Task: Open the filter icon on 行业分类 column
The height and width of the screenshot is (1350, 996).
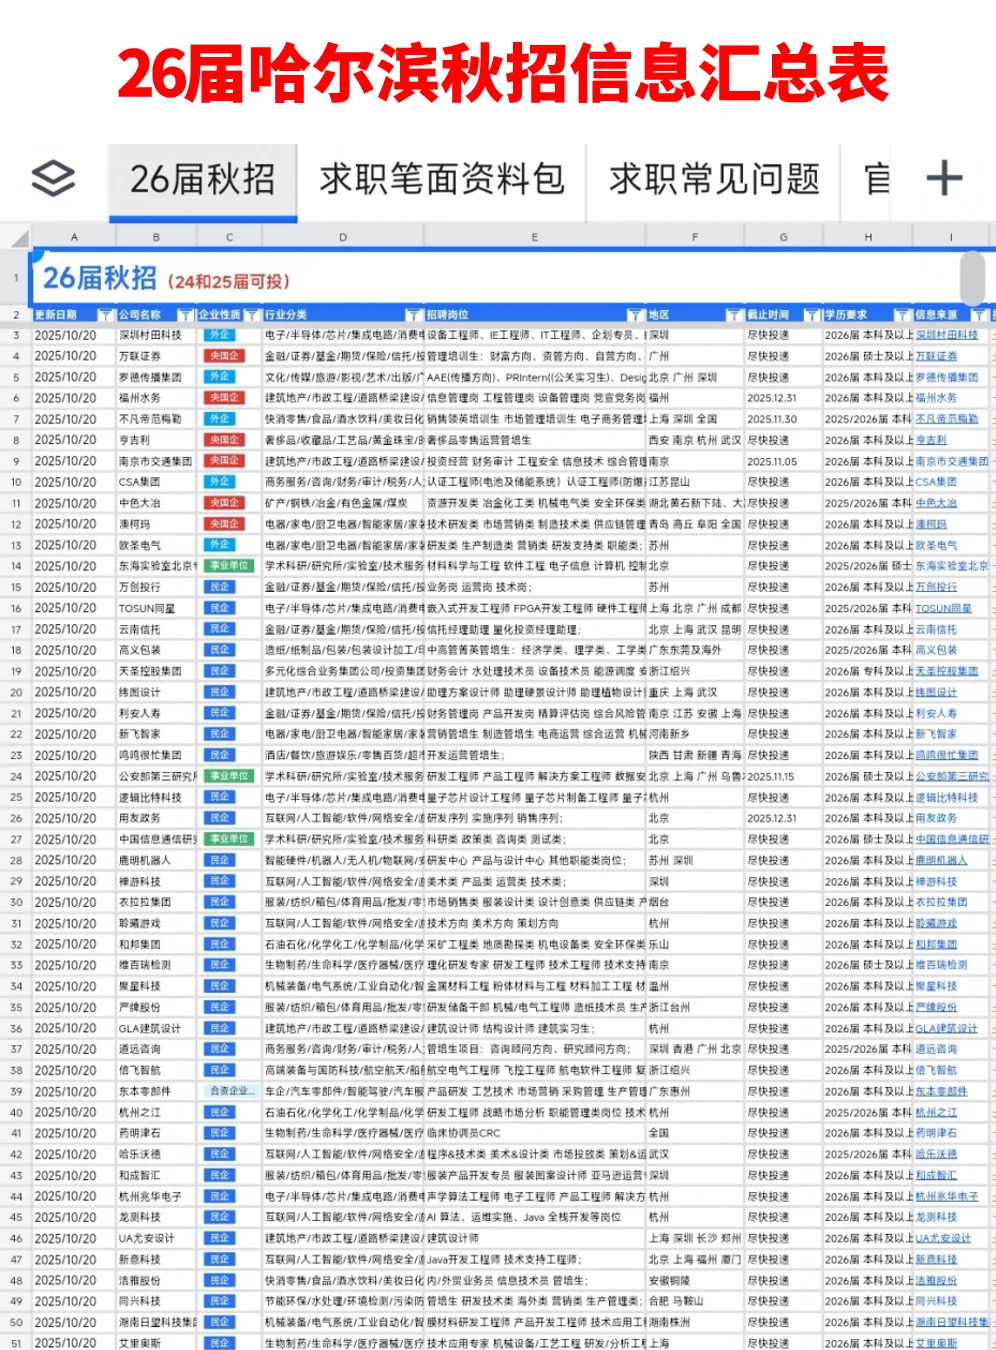Action: (412, 313)
